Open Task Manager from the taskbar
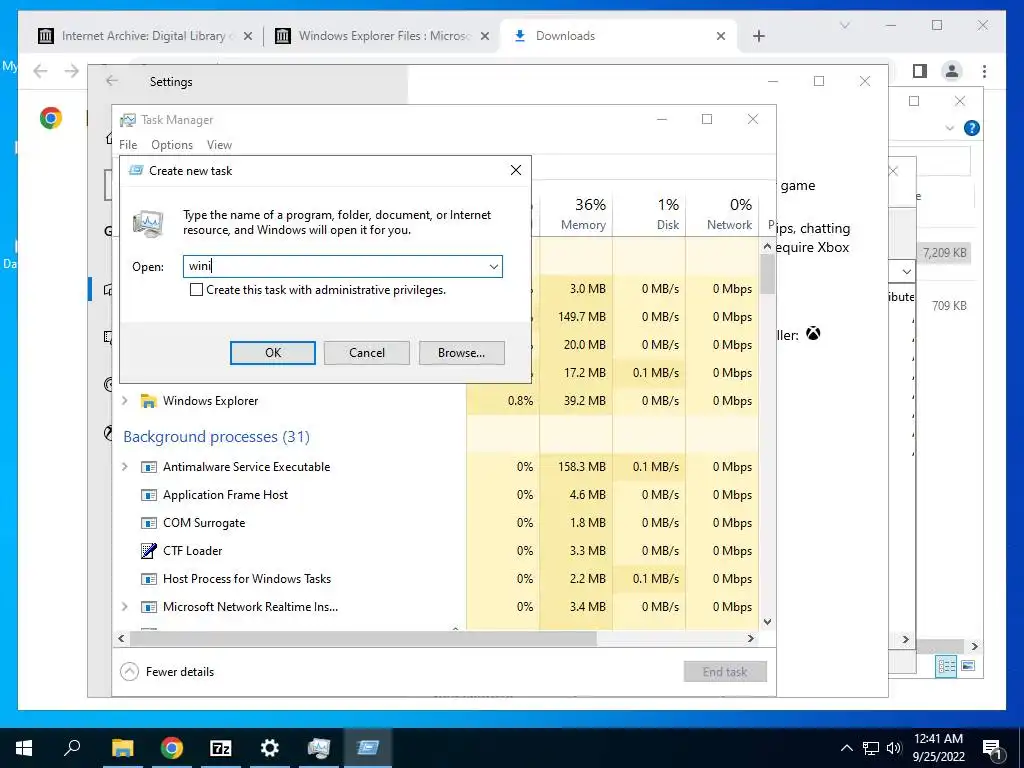Screen dimensions: 1024x768 pyautogui.click(x=319, y=748)
